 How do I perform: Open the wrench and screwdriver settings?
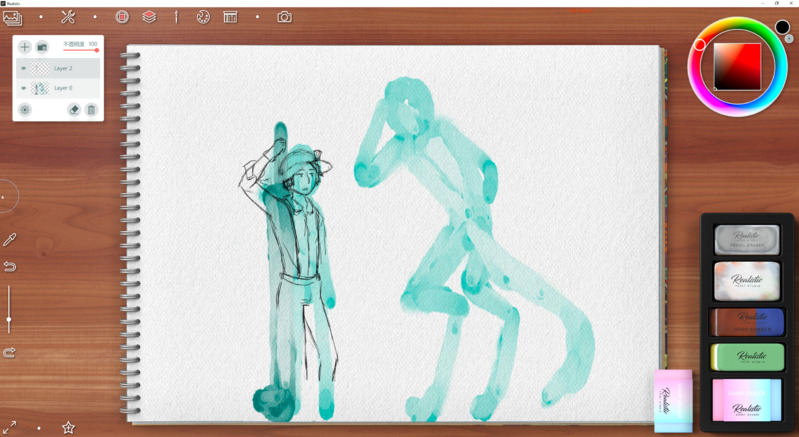pyautogui.click(x=68, y=17)
